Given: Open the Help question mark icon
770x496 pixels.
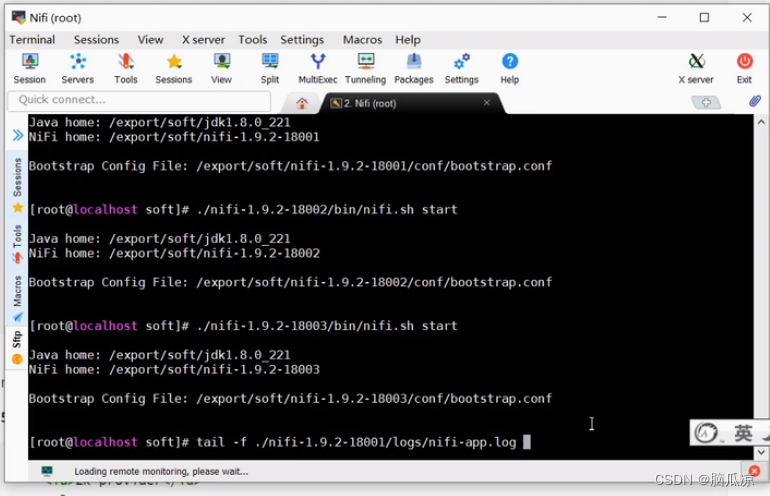Looking at the screenshot, I should tap(510, 68).
